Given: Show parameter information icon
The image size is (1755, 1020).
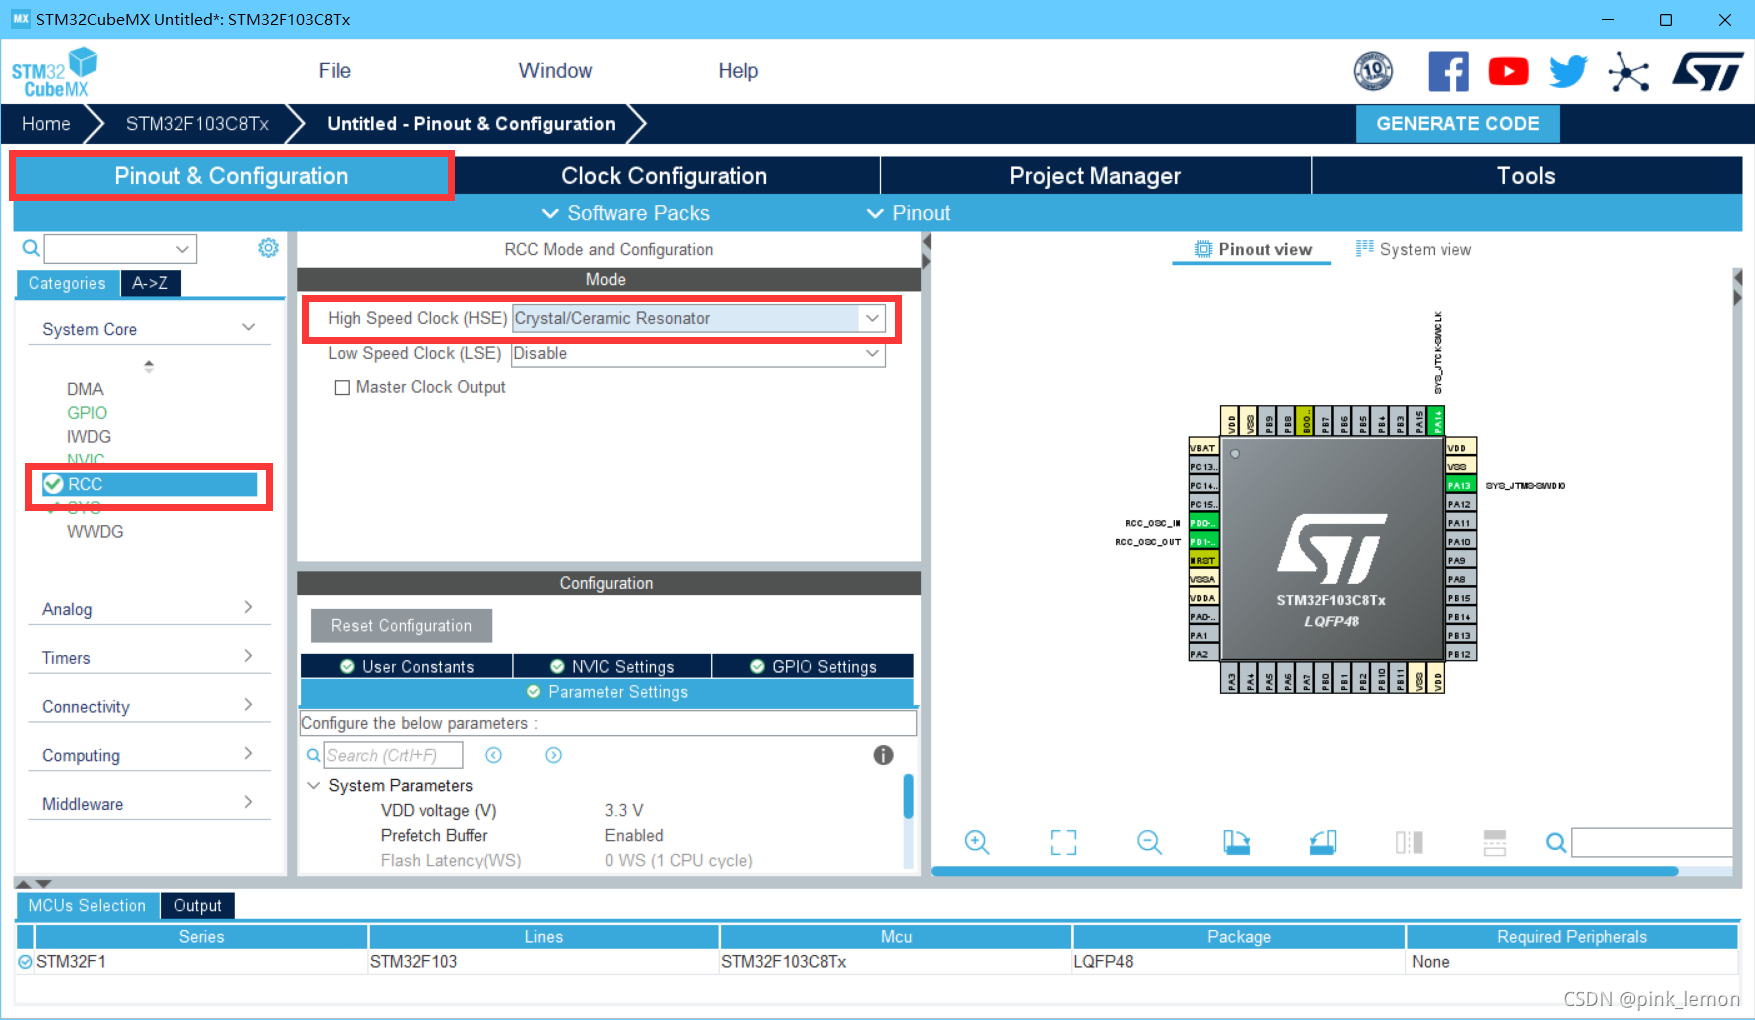Looking at the screenshot, I should 883,755.
